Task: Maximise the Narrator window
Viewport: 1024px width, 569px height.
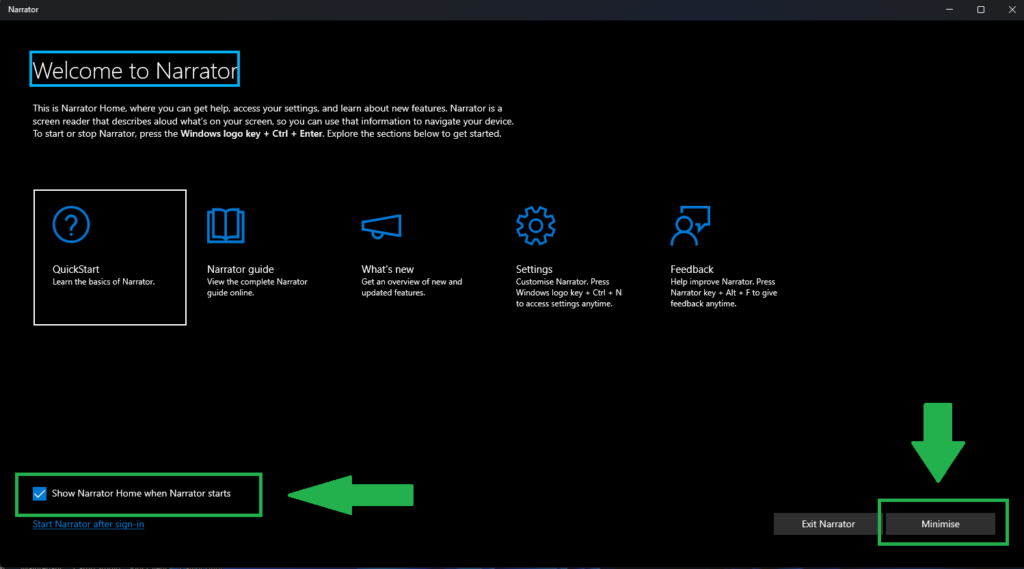Action: pyautogui.click(x=981, y=10)
